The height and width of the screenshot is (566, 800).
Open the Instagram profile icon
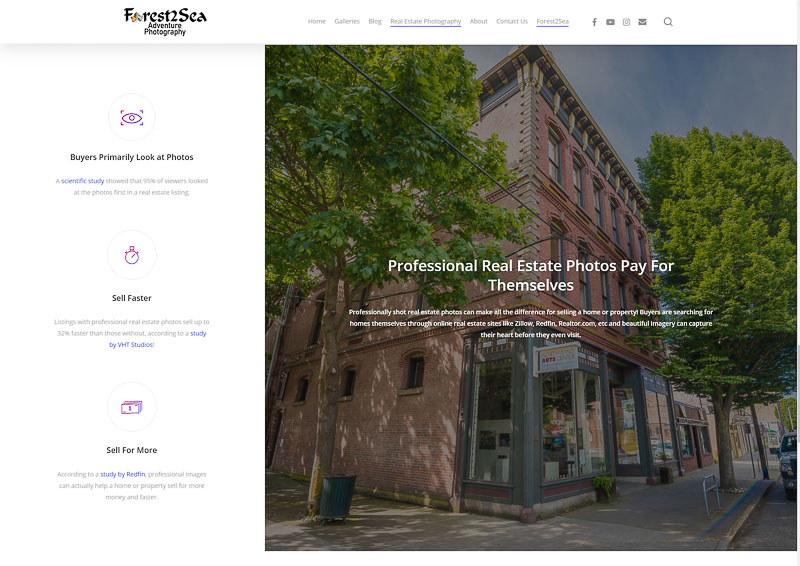point(626,22)
